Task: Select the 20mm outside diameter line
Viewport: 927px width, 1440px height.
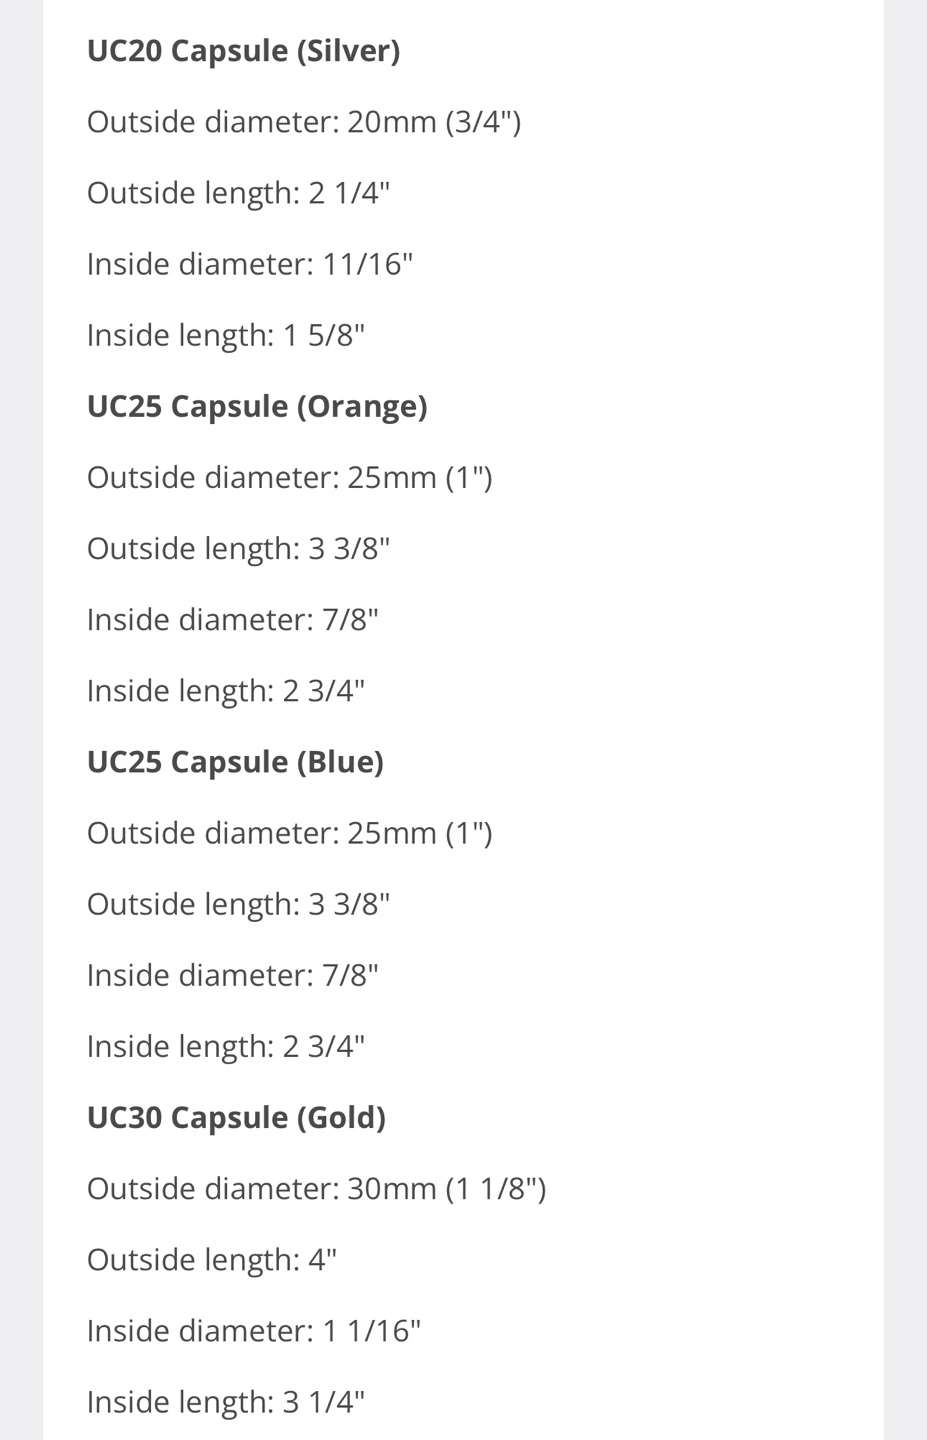Action: (303, 122)
